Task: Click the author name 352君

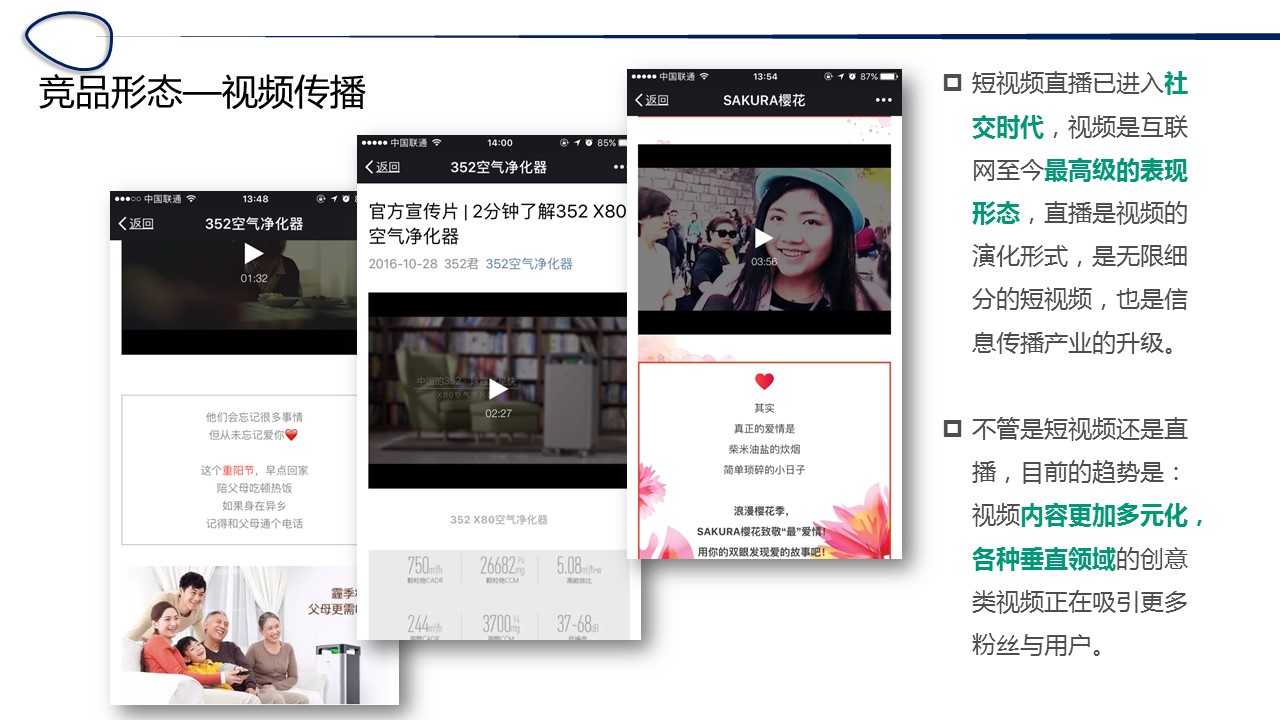Action: point(461,264)
